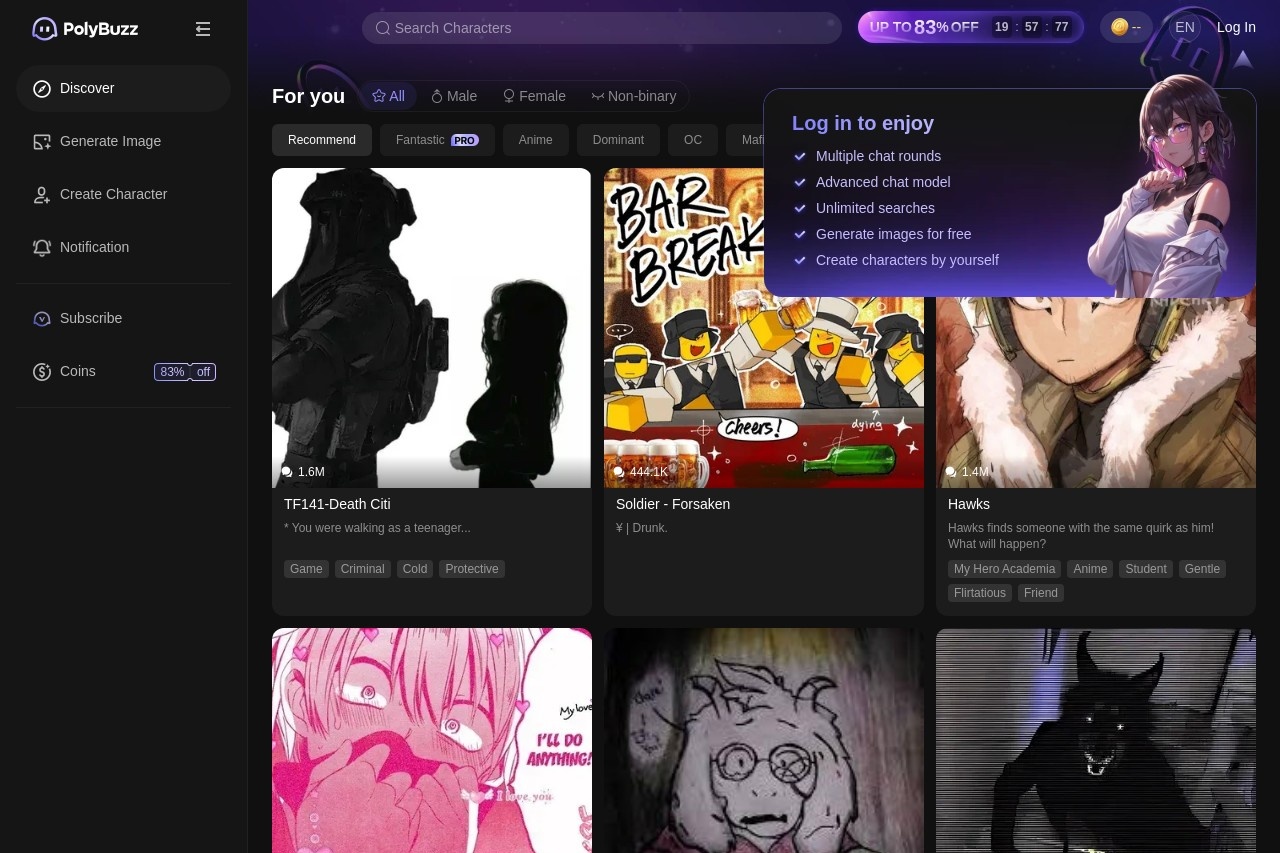
Task: Click the TF141-Death Citi title
Action: [337, 504]
